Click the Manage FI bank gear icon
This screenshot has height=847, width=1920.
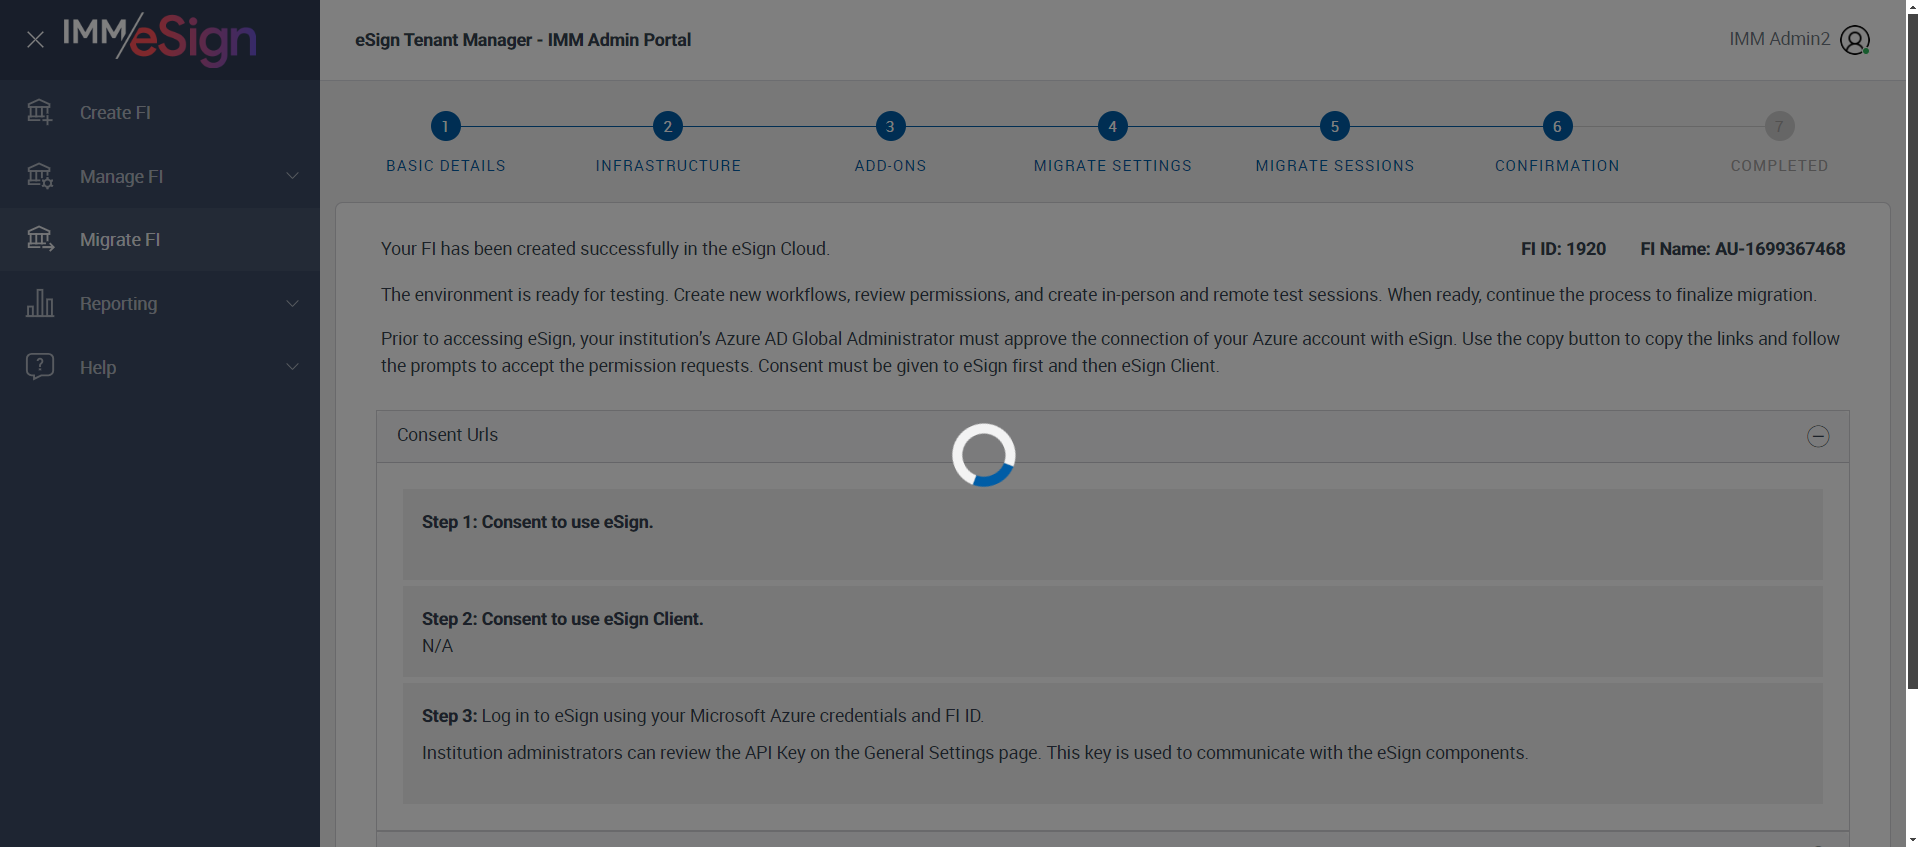[x=40, y=176]
